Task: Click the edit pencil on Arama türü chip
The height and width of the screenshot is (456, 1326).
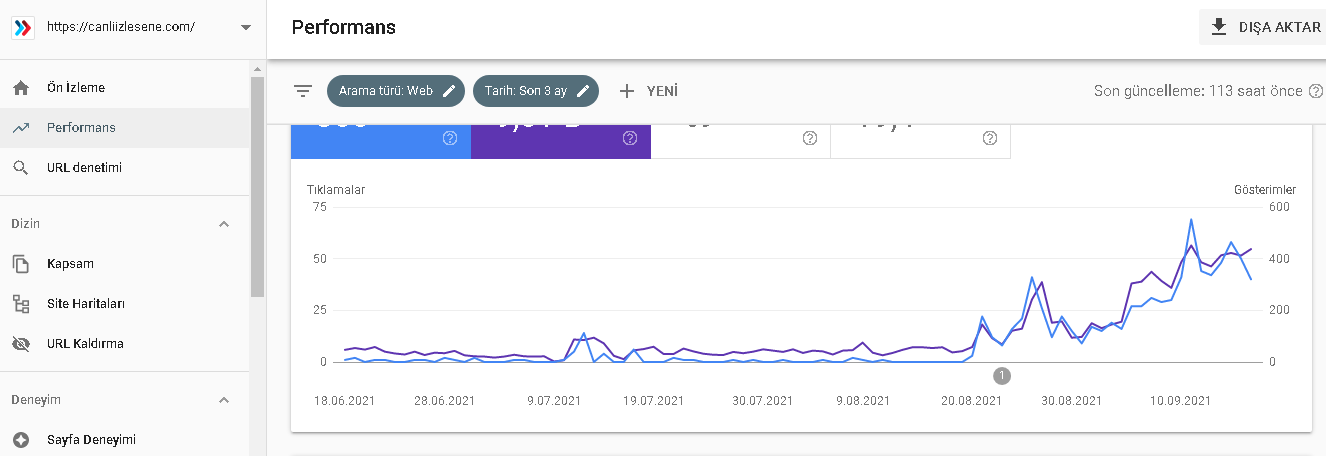Action: [x=450, y=91]
